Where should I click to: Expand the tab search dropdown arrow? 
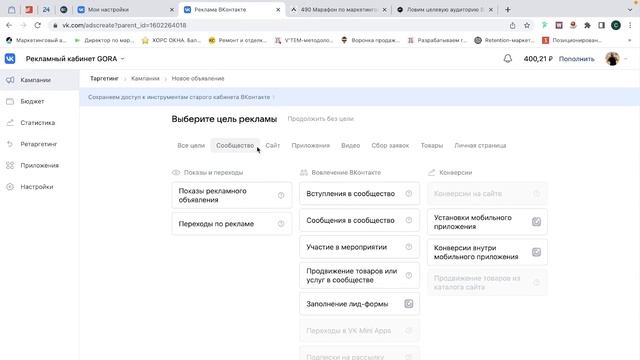(x=630, y=9)
